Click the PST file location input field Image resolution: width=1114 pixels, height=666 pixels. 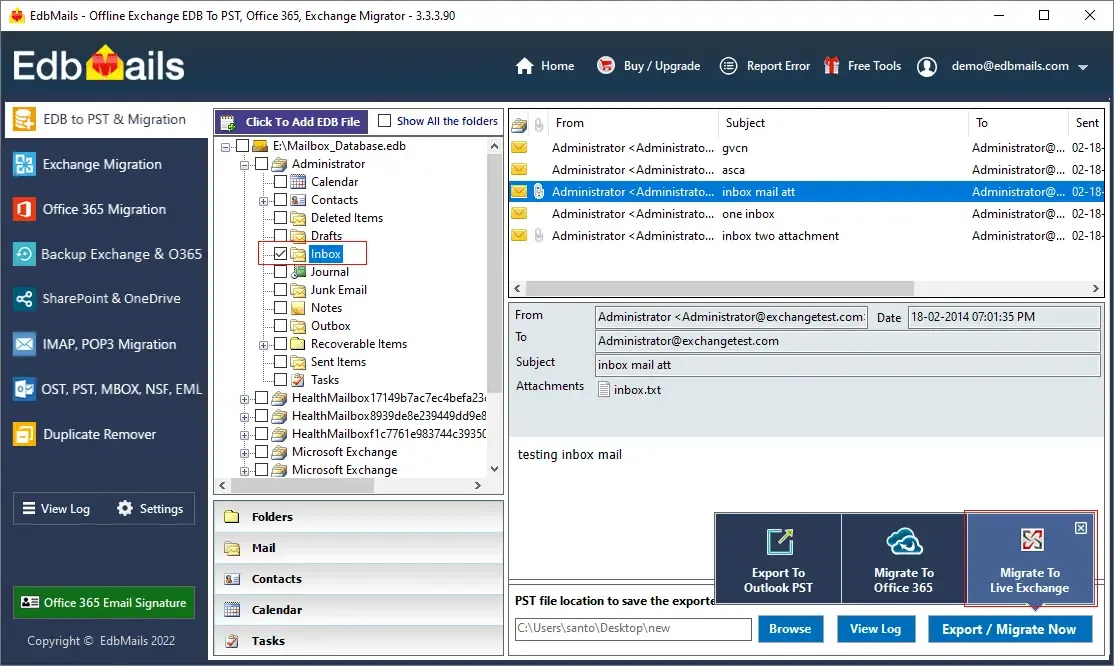coord(633,629)
